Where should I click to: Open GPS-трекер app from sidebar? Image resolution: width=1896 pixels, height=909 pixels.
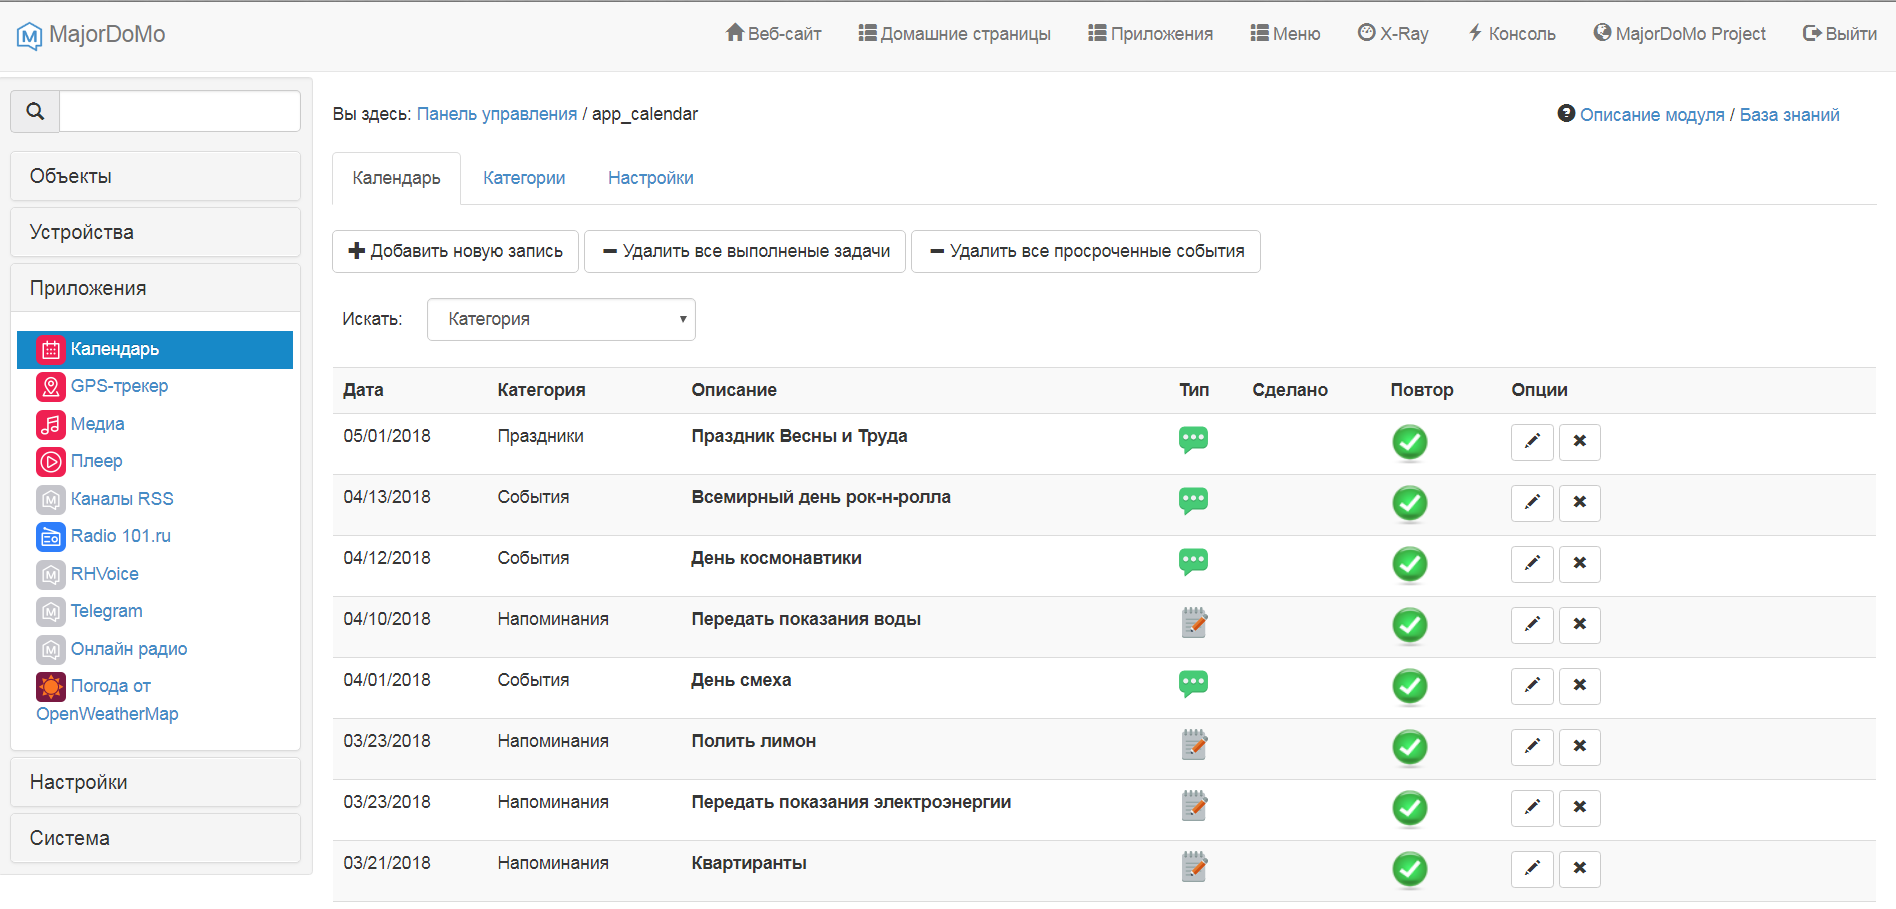point(119,386)
